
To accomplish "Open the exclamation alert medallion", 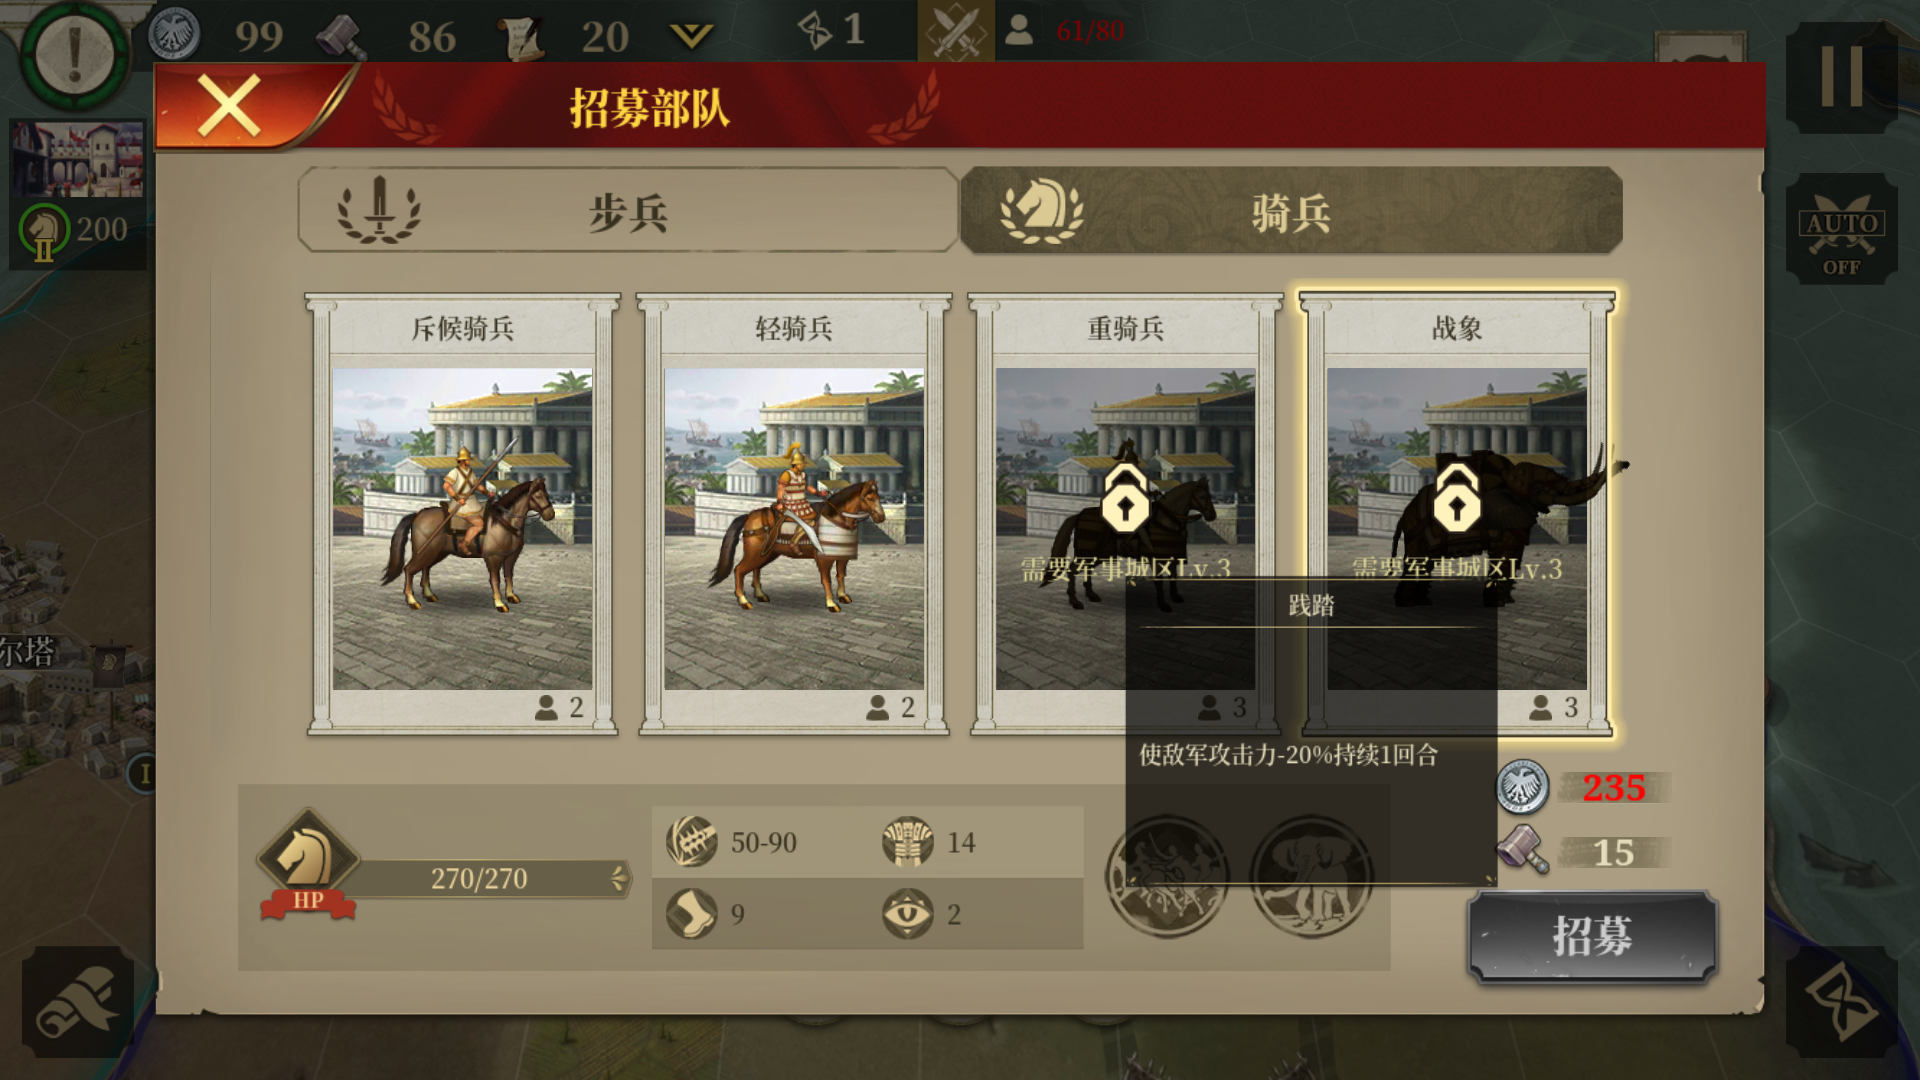I will coord(75,53).
